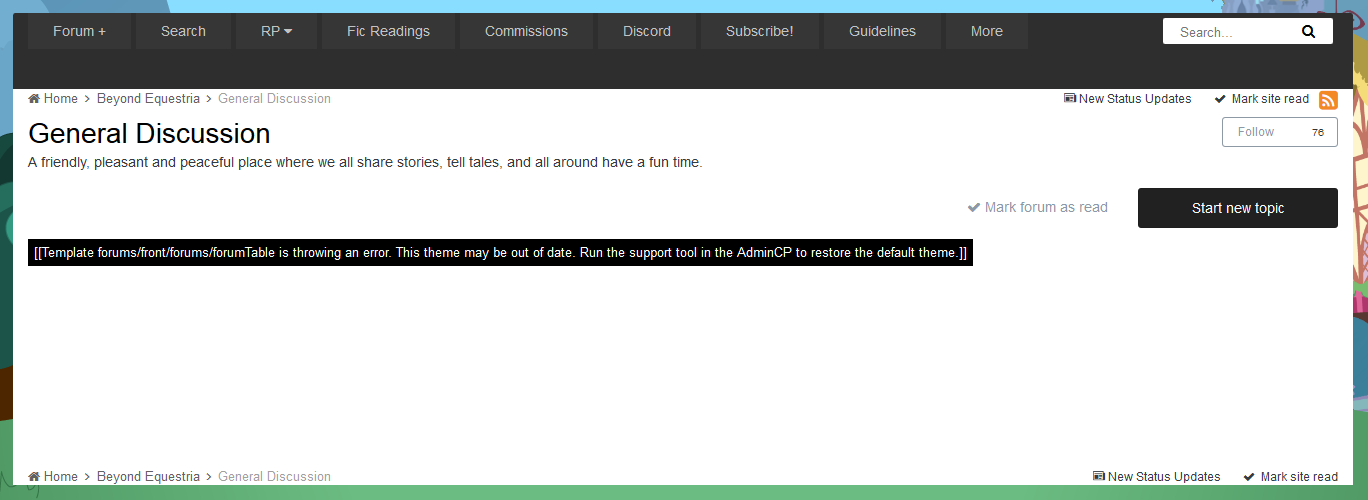Click the New Status Updates icon at top

[x=1070, y=99]
